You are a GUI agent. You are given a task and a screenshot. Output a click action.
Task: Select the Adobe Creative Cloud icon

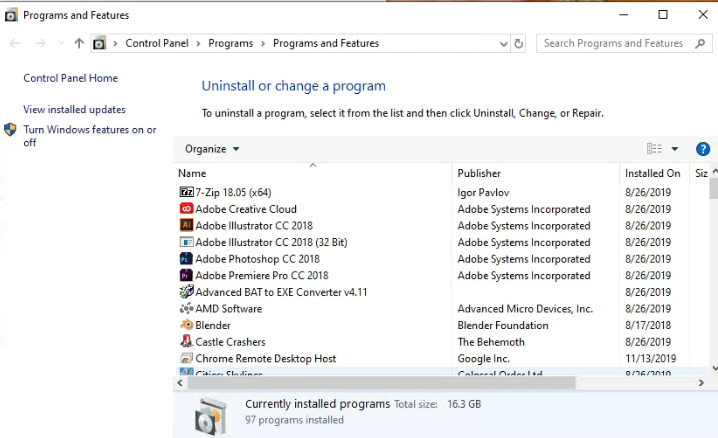(186, 209)
